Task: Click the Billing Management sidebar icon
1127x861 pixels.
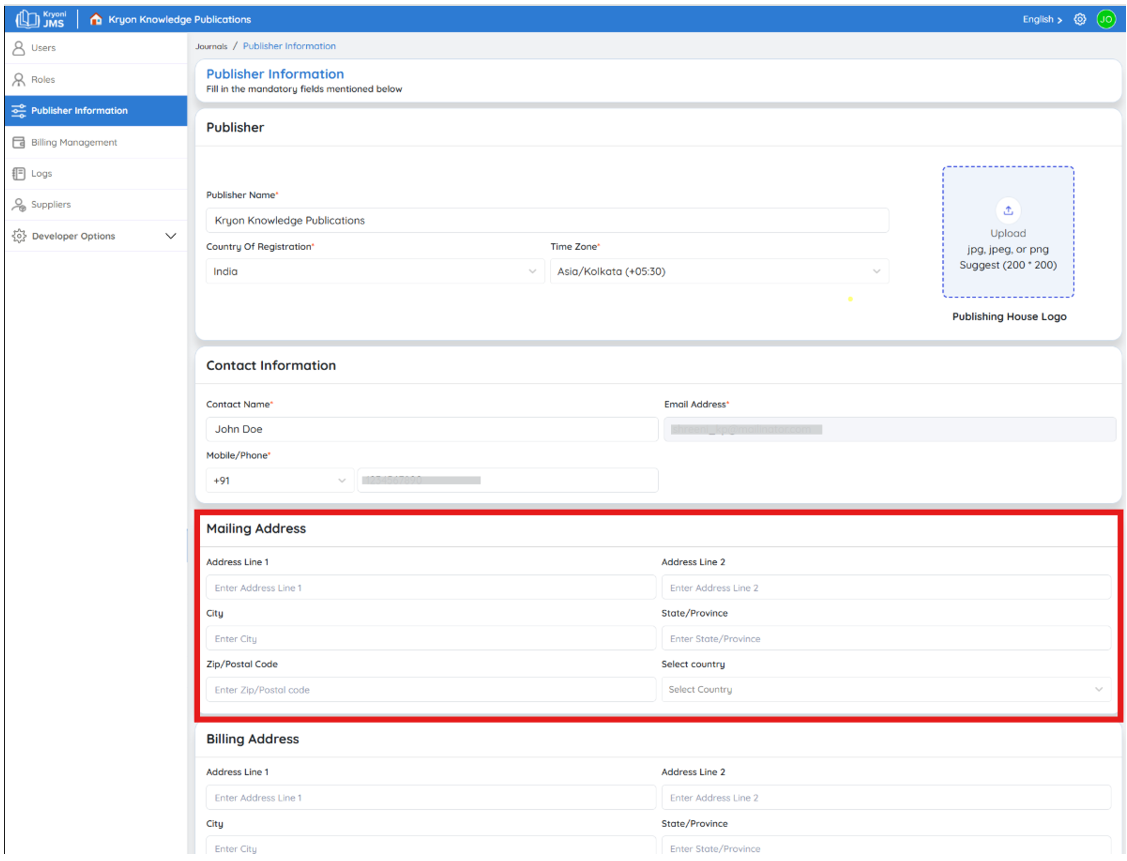Action: coord(19,142)
